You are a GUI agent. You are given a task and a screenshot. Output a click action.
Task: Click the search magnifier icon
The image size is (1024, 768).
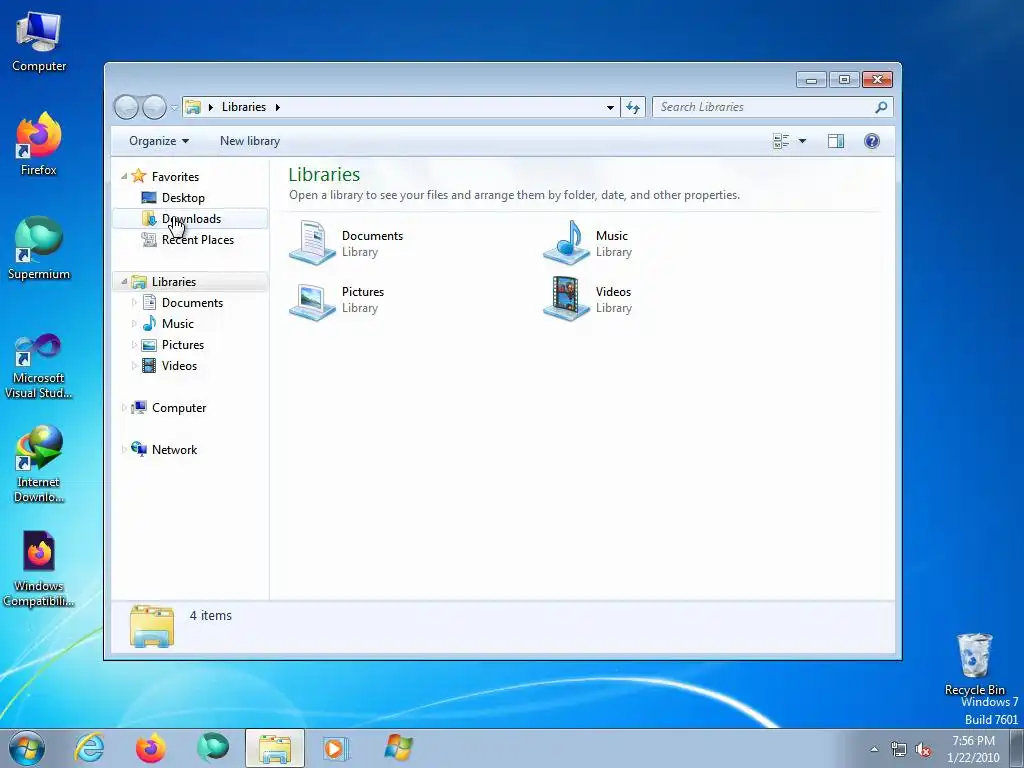pos(881,107)
